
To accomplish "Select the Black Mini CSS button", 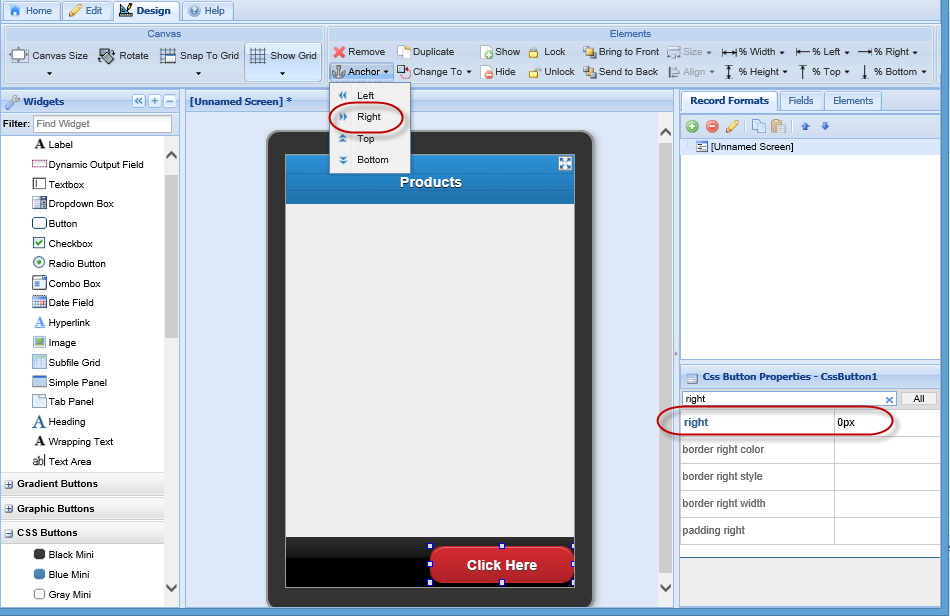I will 64,555.
